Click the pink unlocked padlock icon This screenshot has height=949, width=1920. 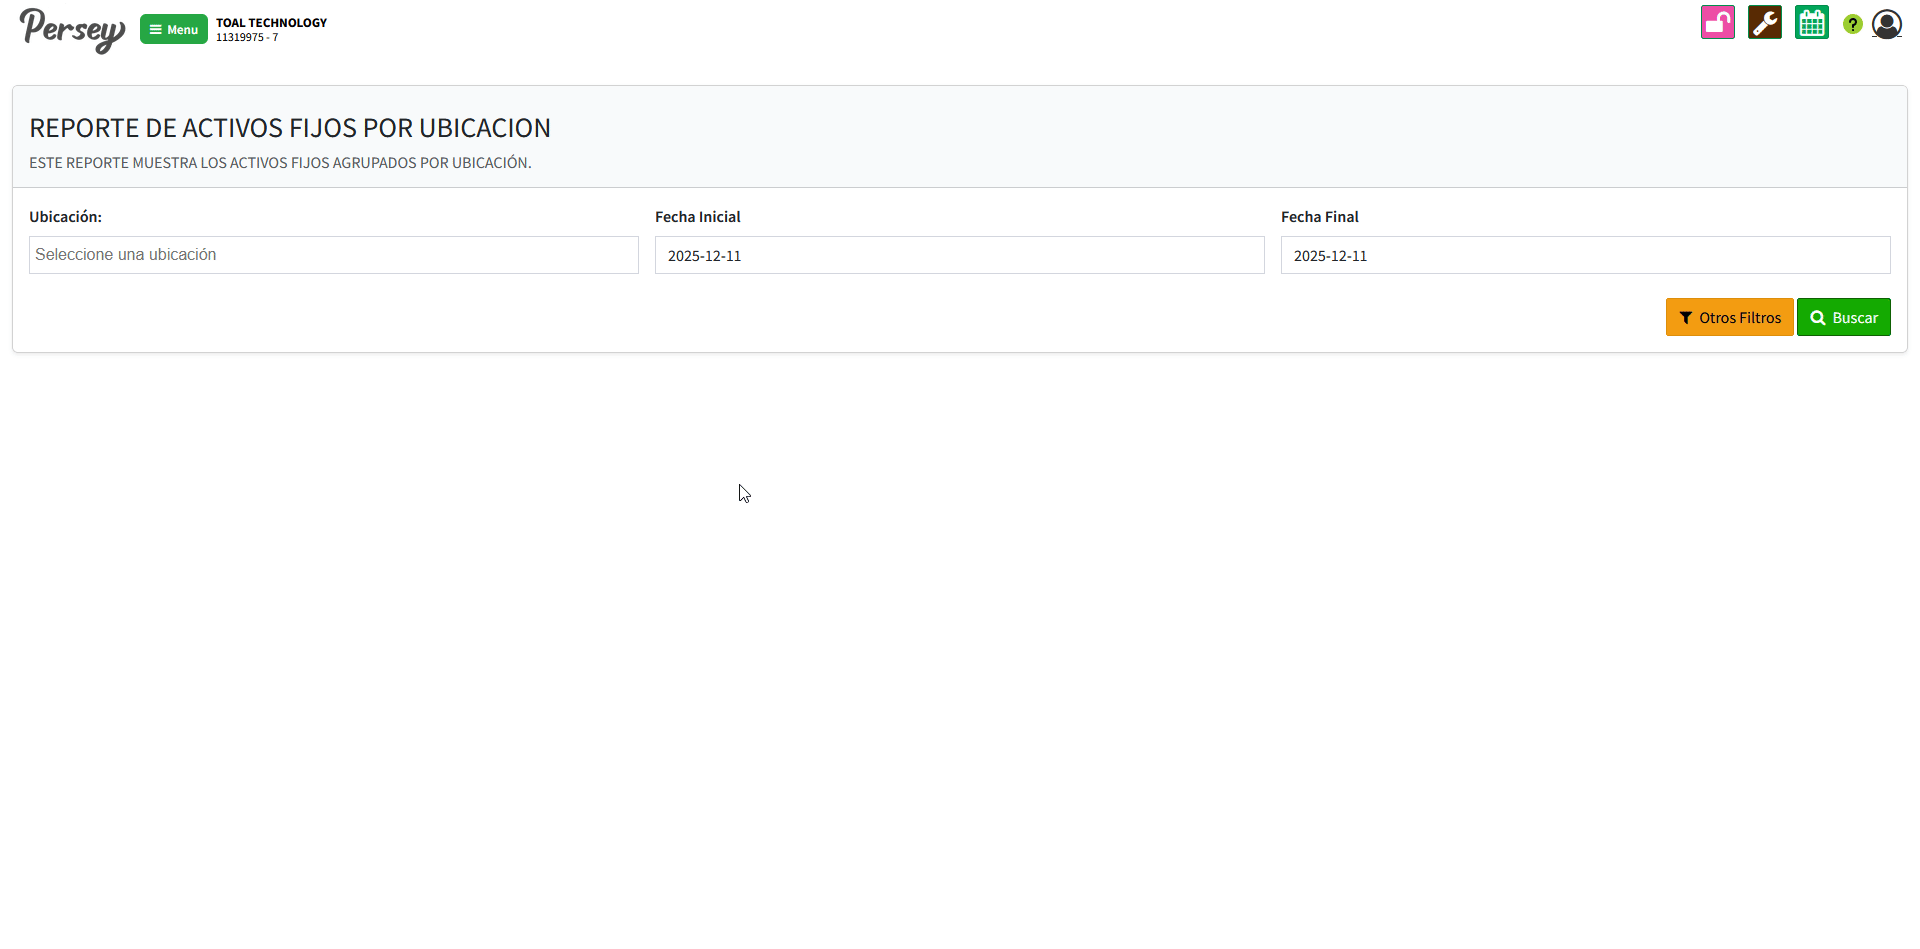pyautogui.click(x=1717, y=23)
